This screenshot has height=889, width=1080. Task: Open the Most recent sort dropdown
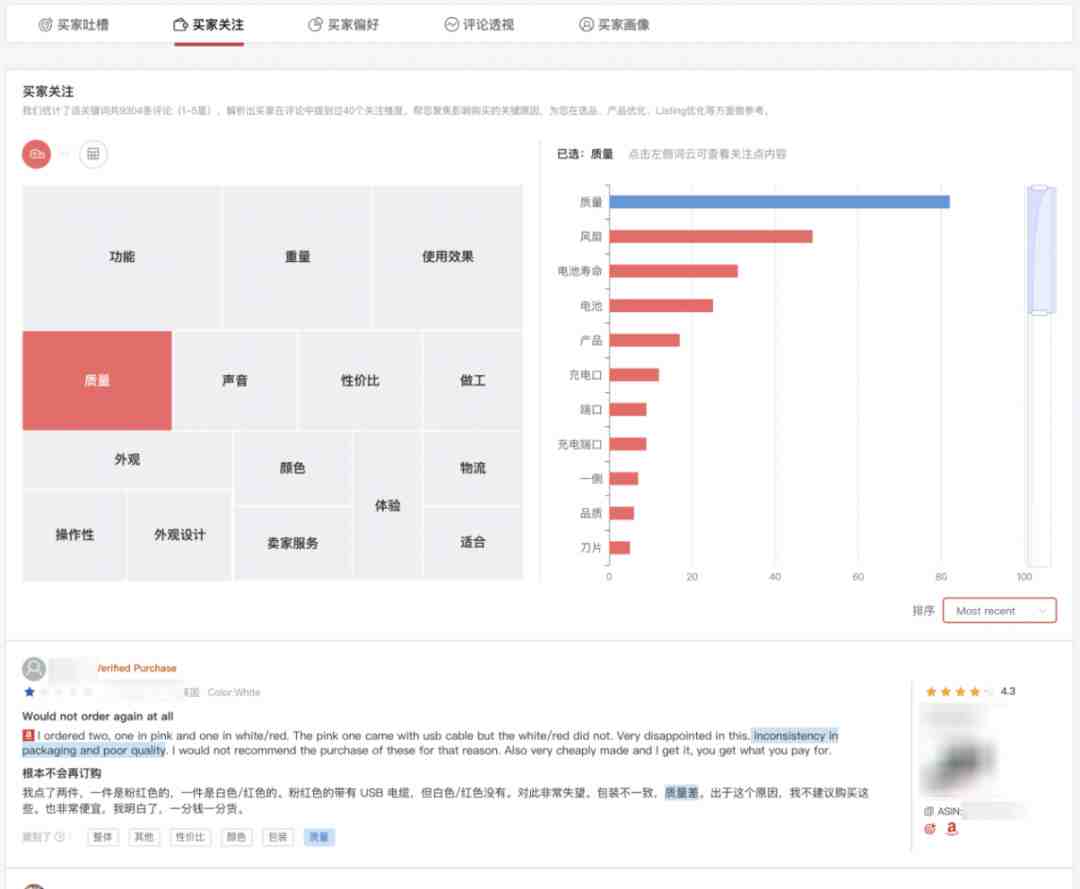999,611
